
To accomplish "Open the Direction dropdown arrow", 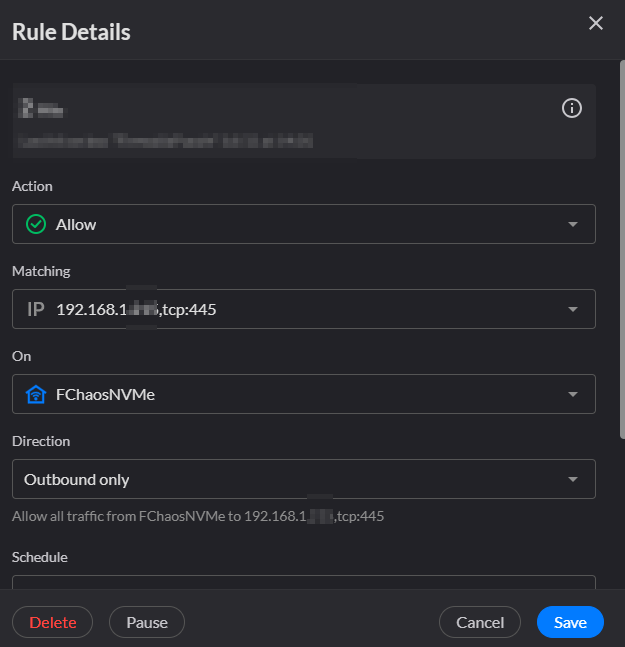I will coord(573,479).
